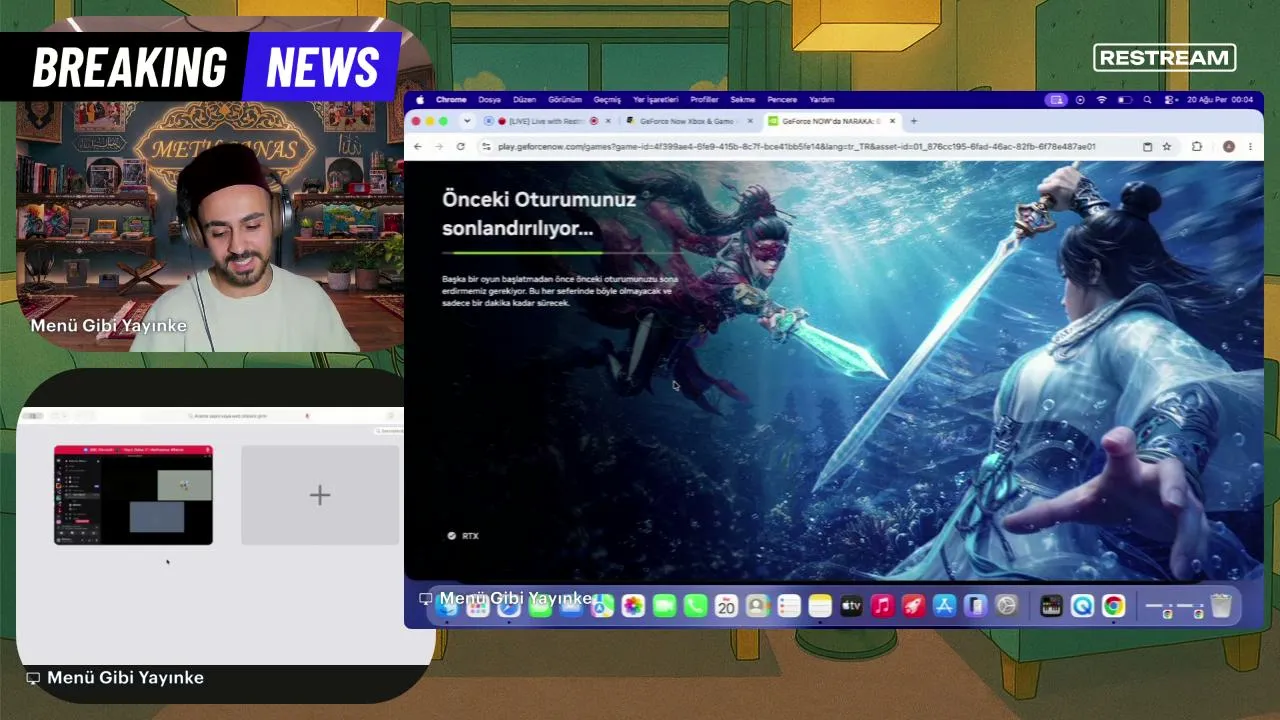Open FaceTime from the Dock

pyautogui.click(x=664, y=605)
